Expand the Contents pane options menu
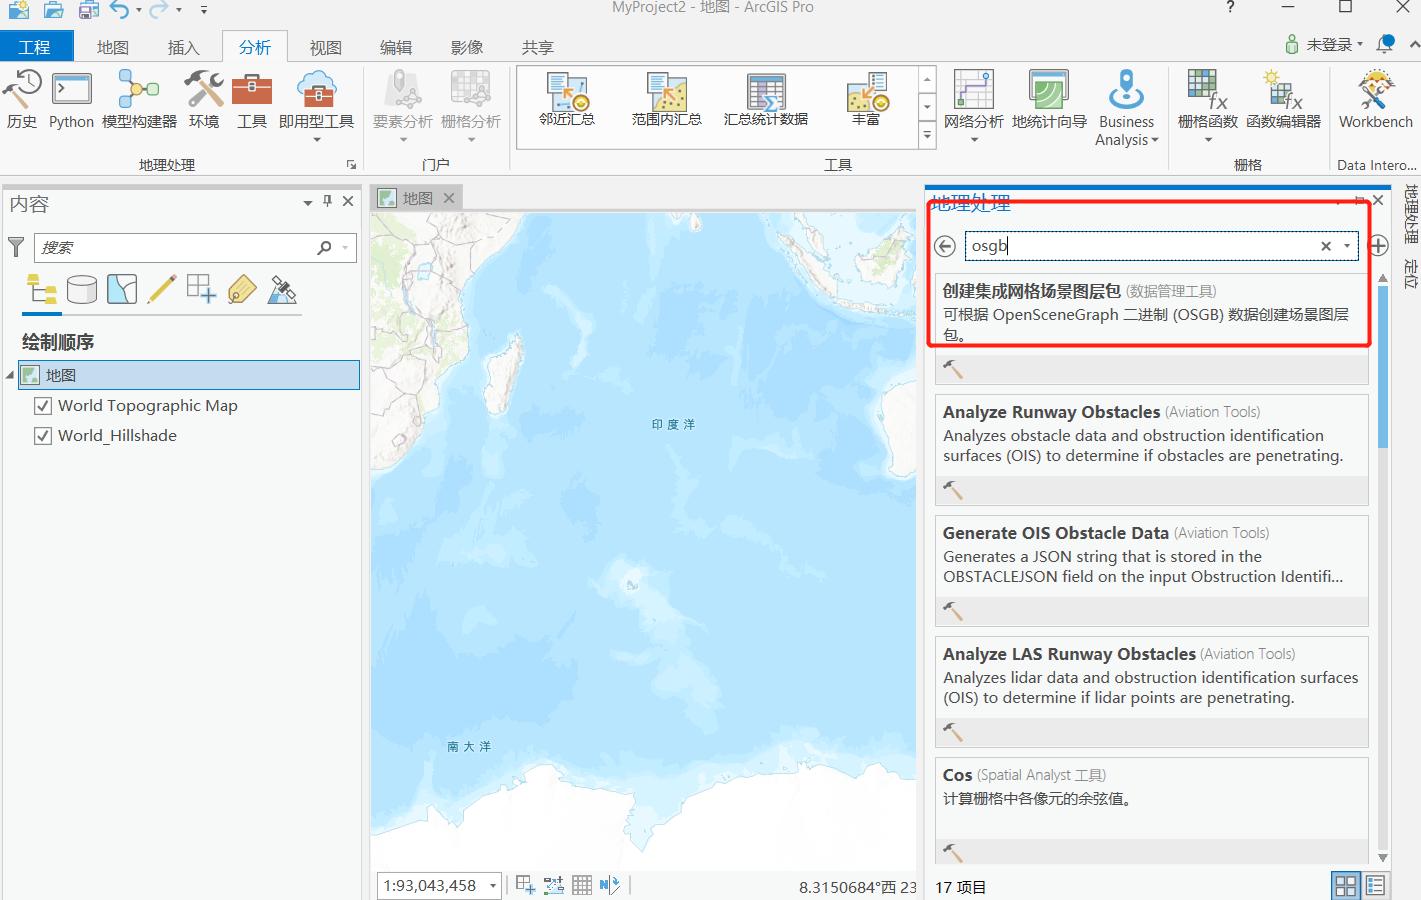The width and height of the screenshot is (1421, 900). pyautogui.click(x=308, y=203)
